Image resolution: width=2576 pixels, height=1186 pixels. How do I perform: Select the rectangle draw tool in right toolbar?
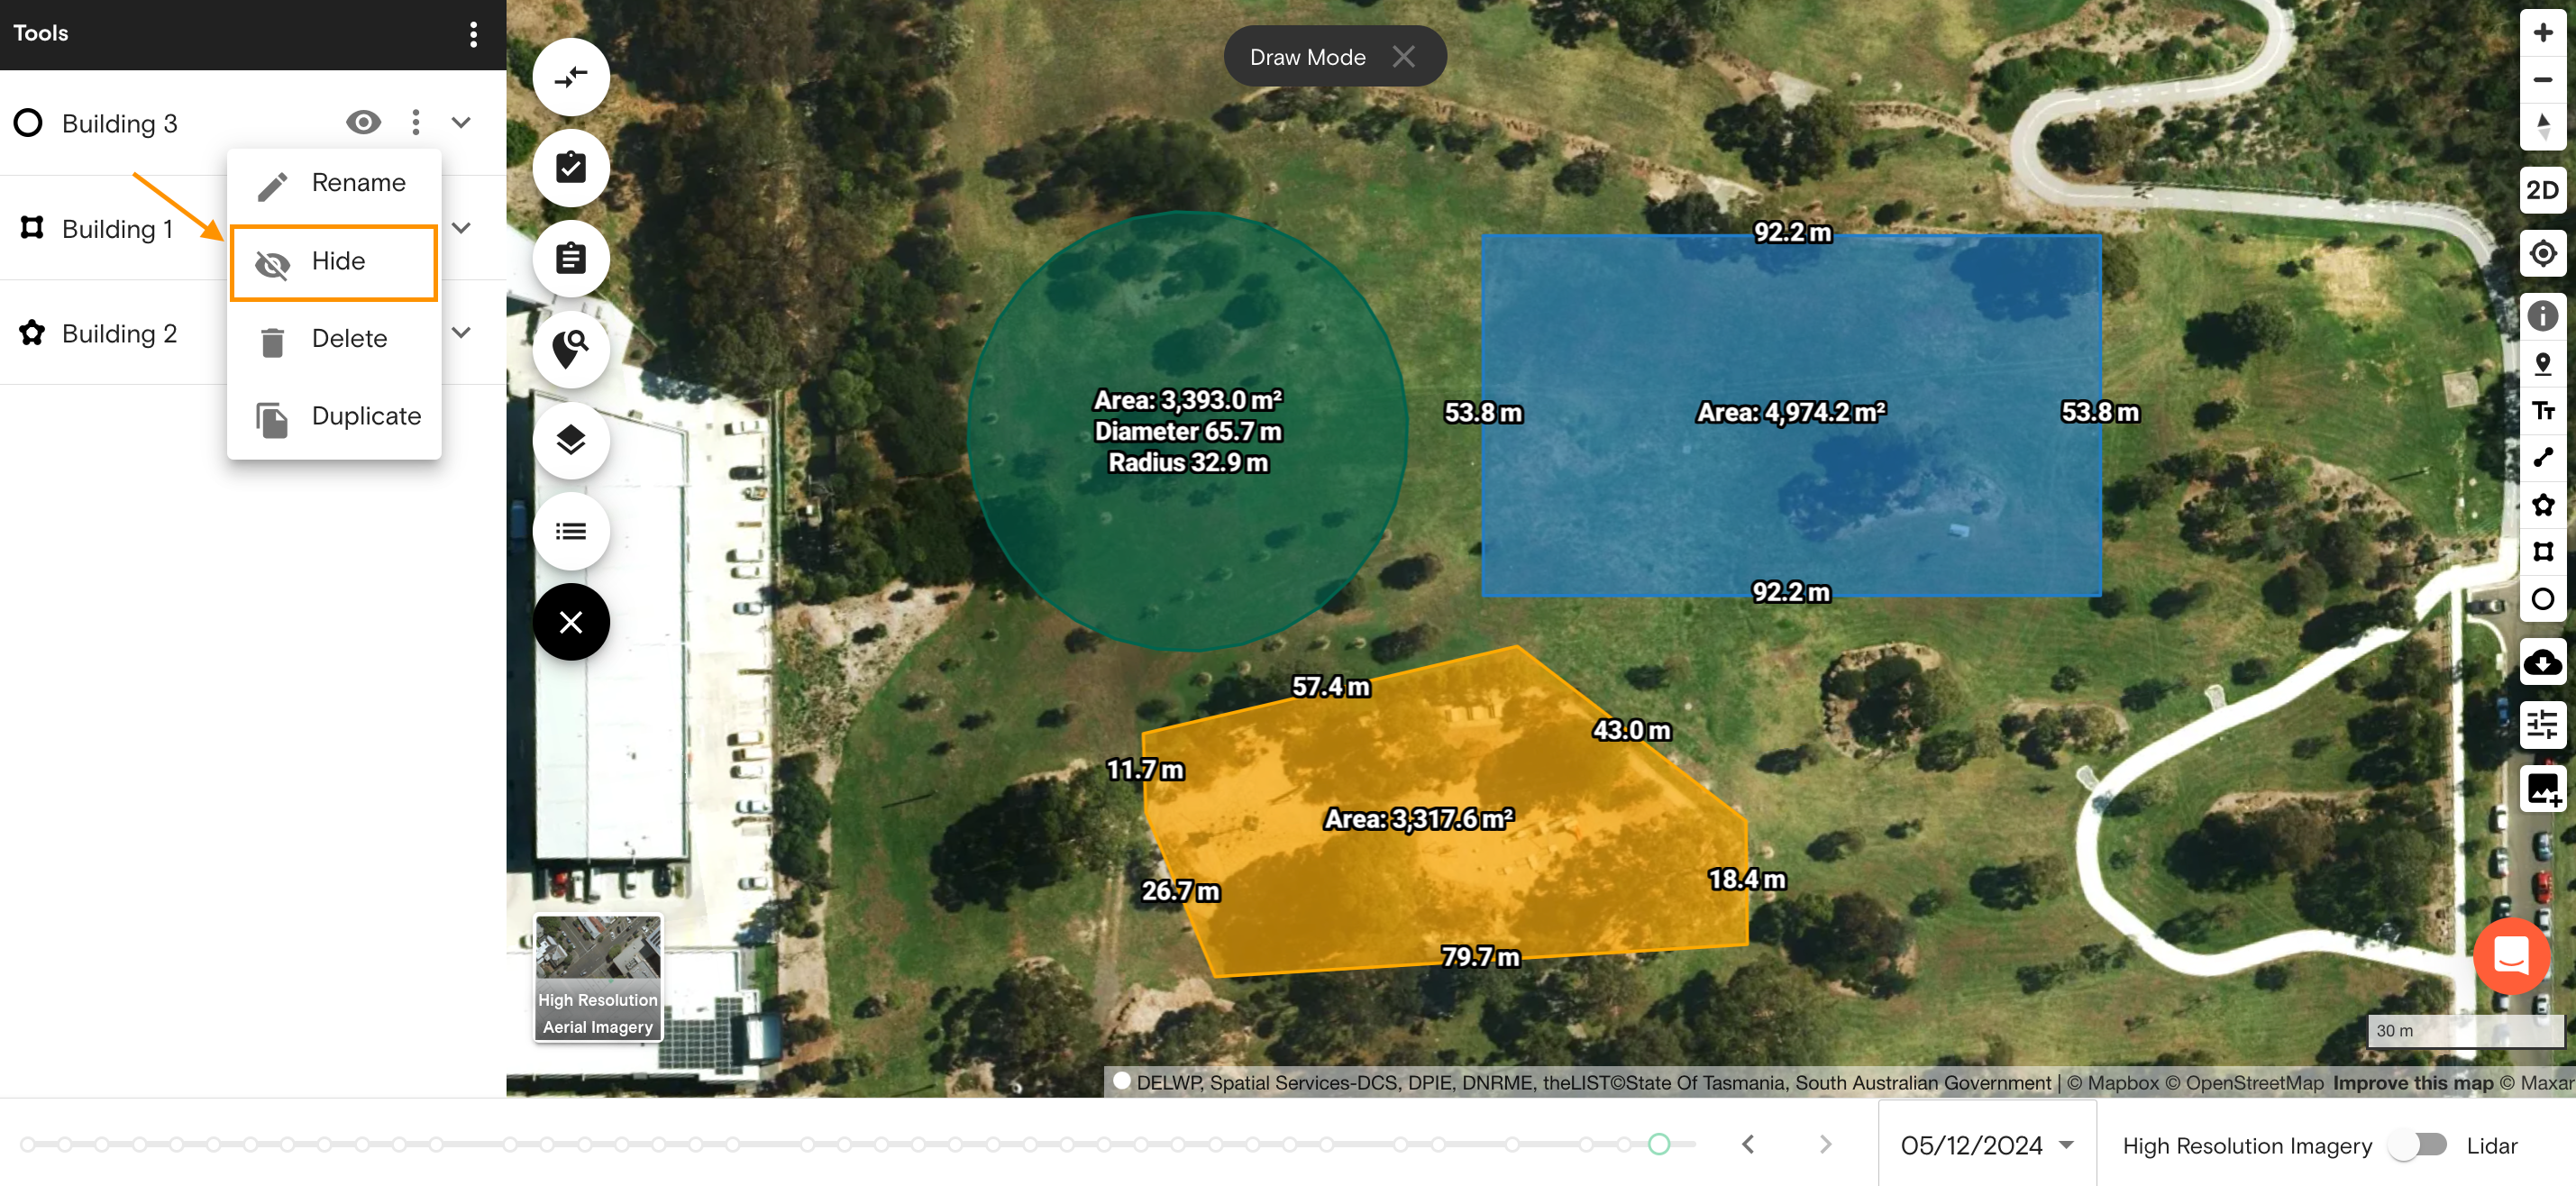(2542, 552)
